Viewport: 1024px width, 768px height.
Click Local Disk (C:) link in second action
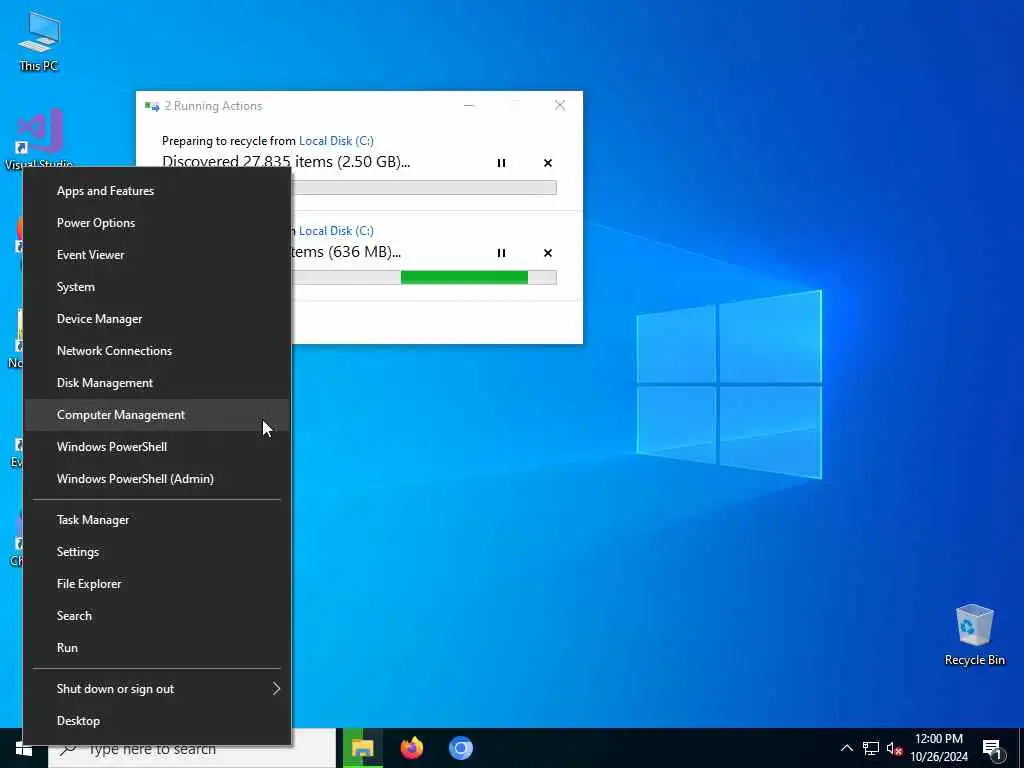tap(336, 231)
